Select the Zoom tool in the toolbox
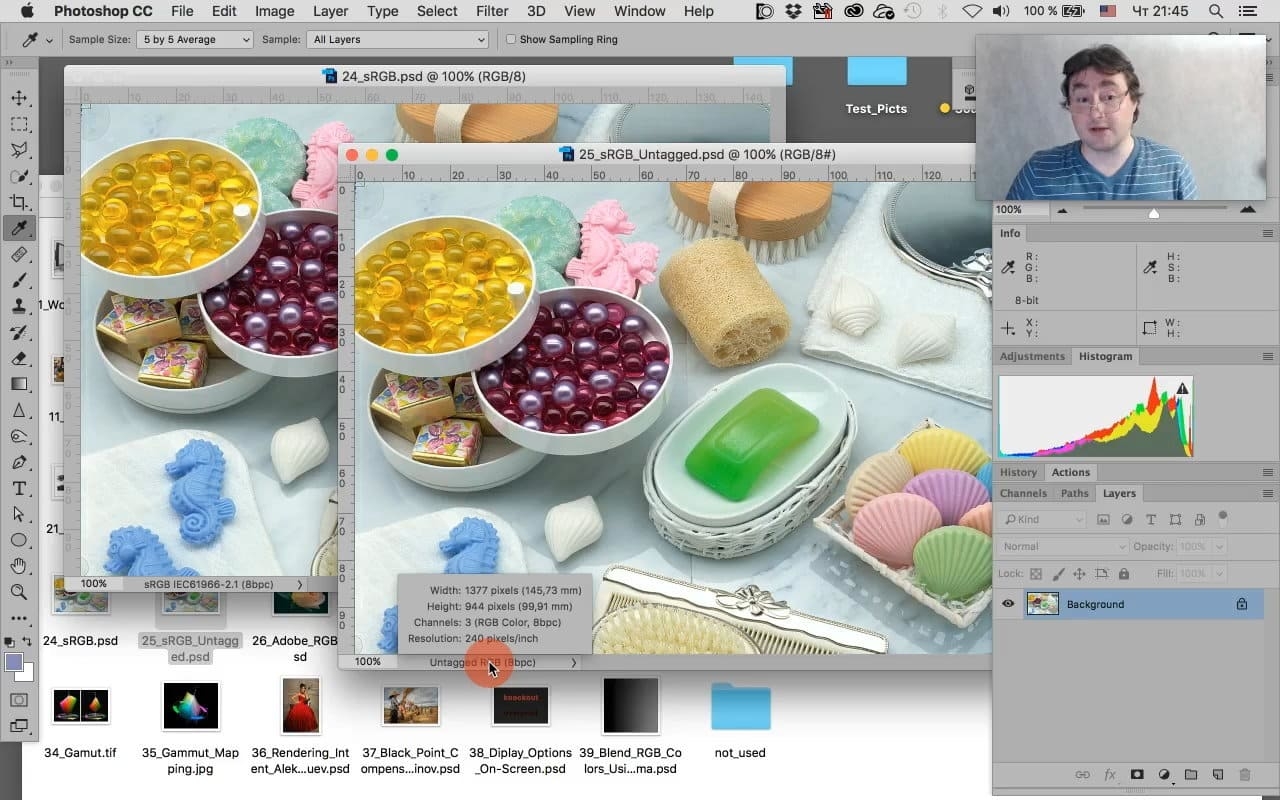The image size is (1280, 800). (x=19, y=592)
